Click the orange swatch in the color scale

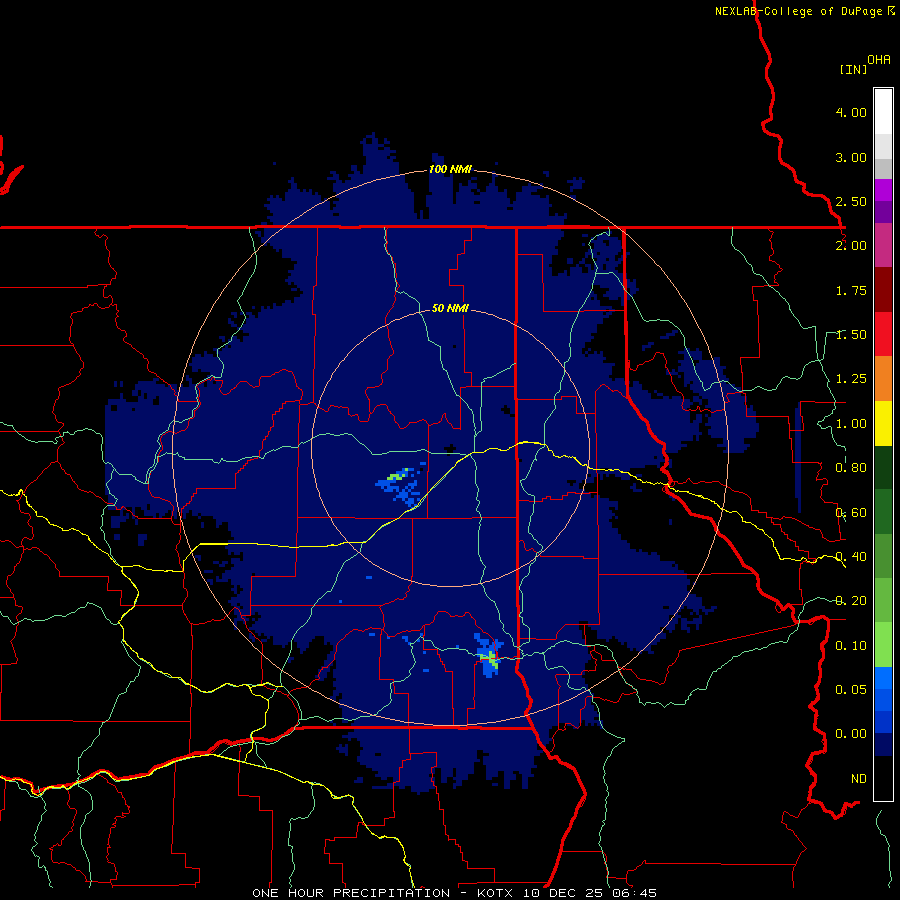883,379
